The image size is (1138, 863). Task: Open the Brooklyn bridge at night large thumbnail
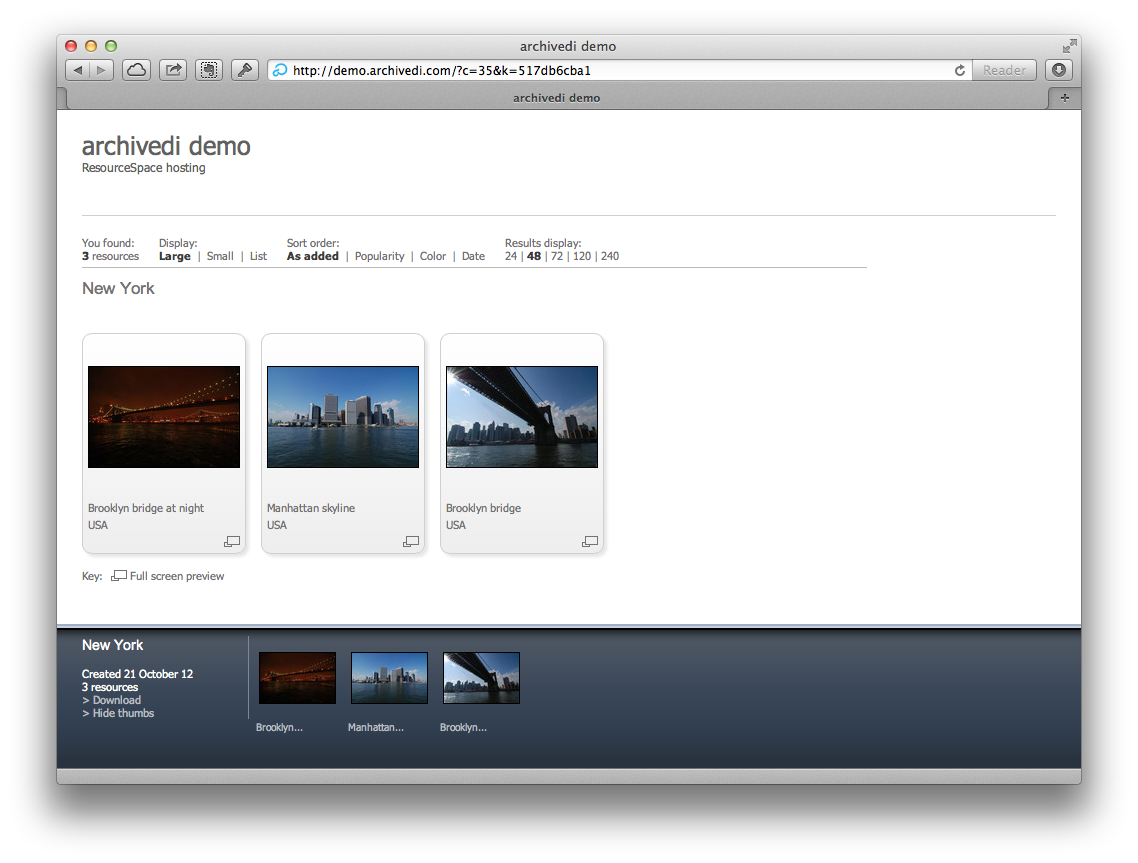click(x=164, y=417)
